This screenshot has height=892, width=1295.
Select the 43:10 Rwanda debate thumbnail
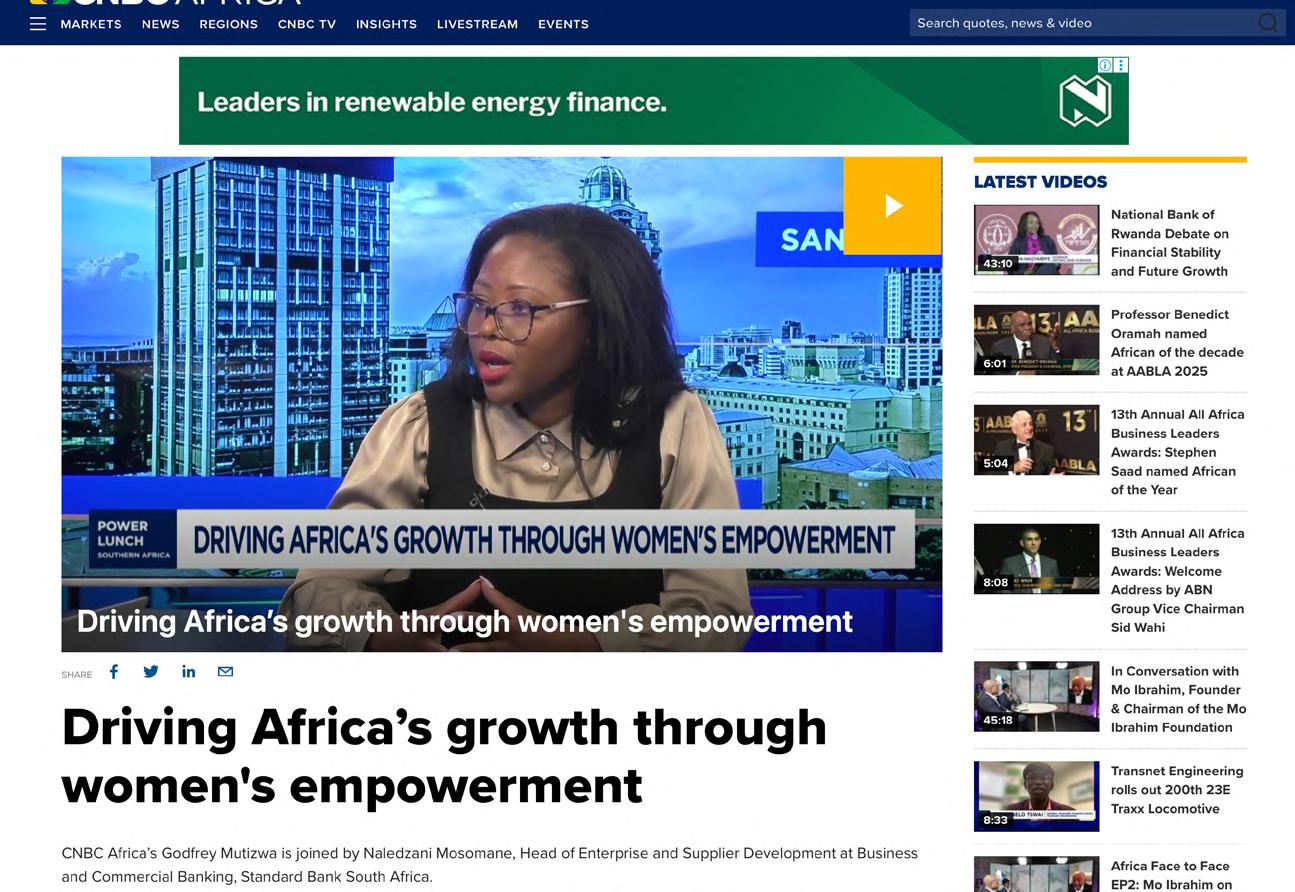(x=1036, y=241)
